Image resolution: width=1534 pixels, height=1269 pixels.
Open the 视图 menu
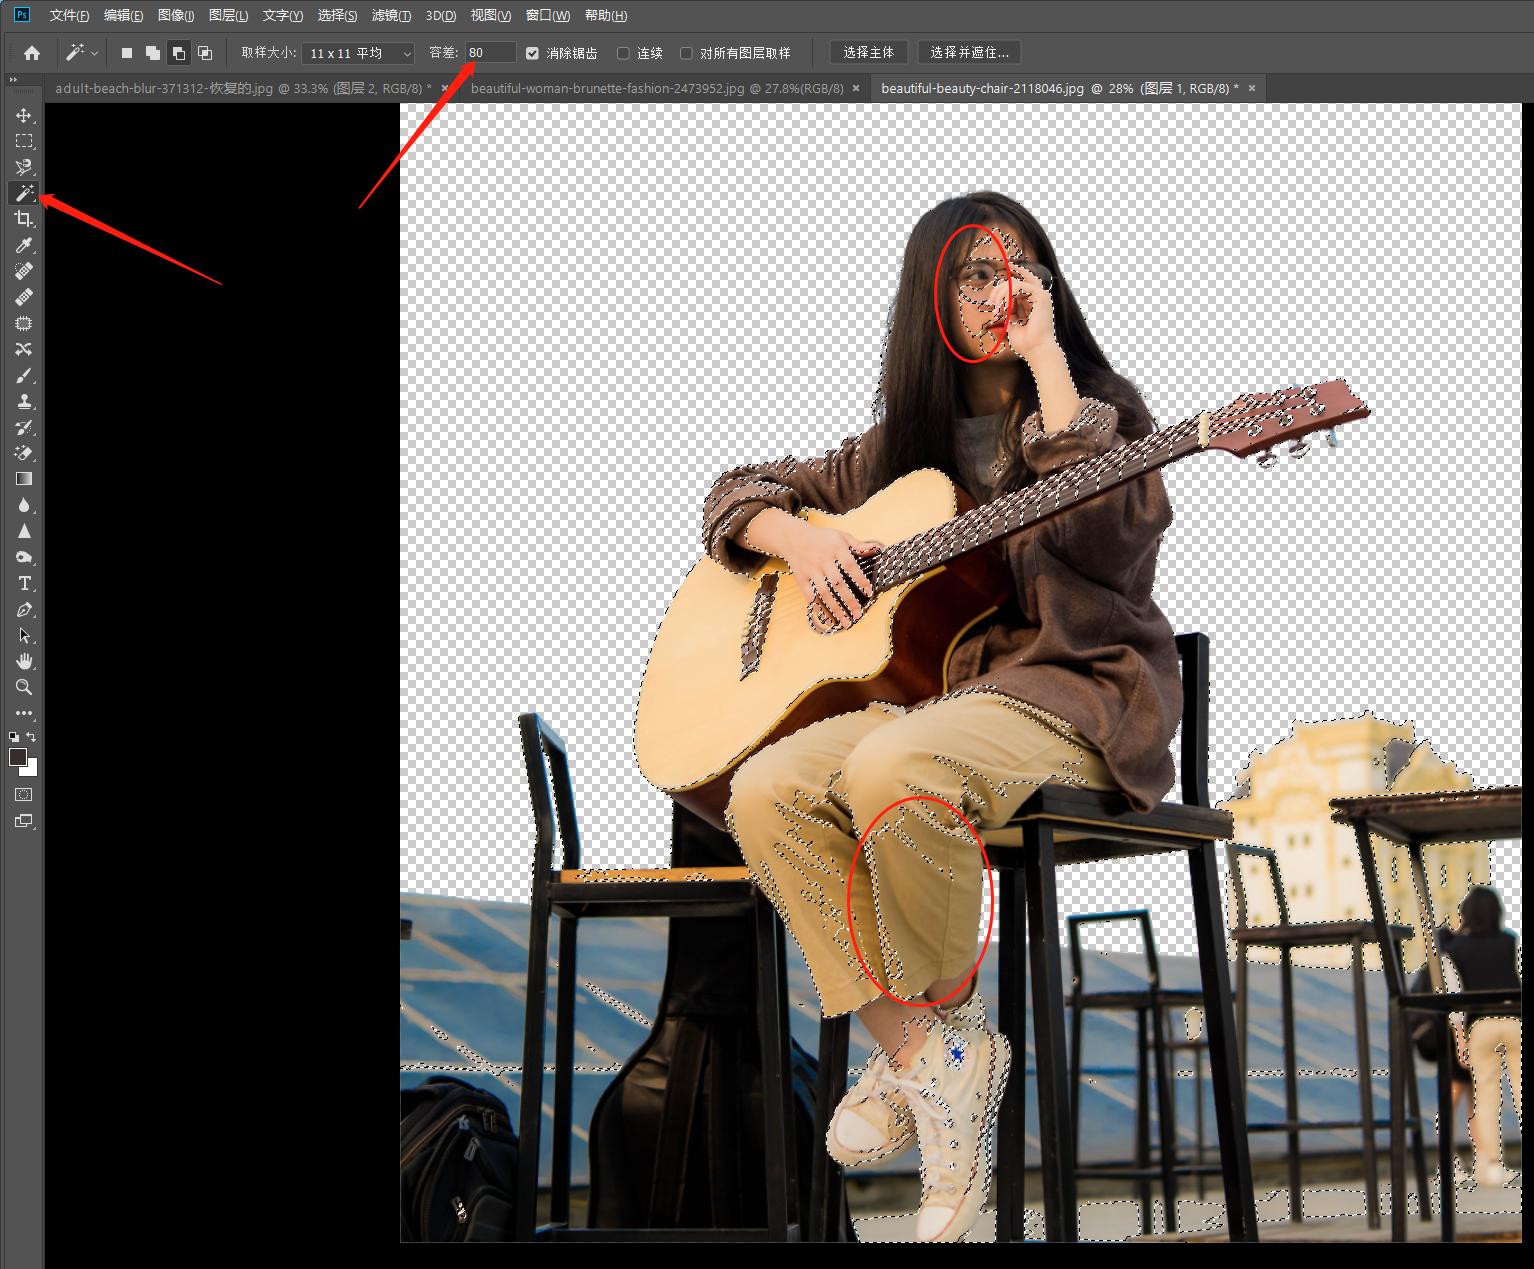pos(491,15)
